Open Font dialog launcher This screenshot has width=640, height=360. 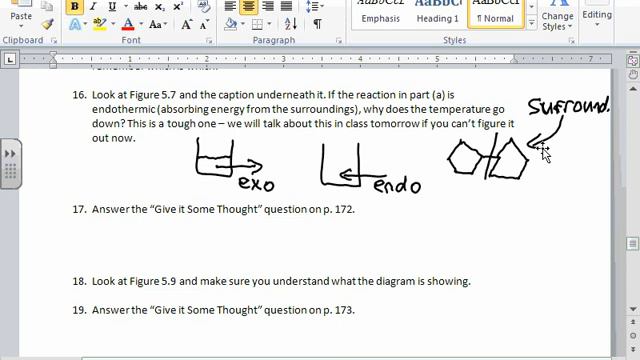tap(209, 40)
